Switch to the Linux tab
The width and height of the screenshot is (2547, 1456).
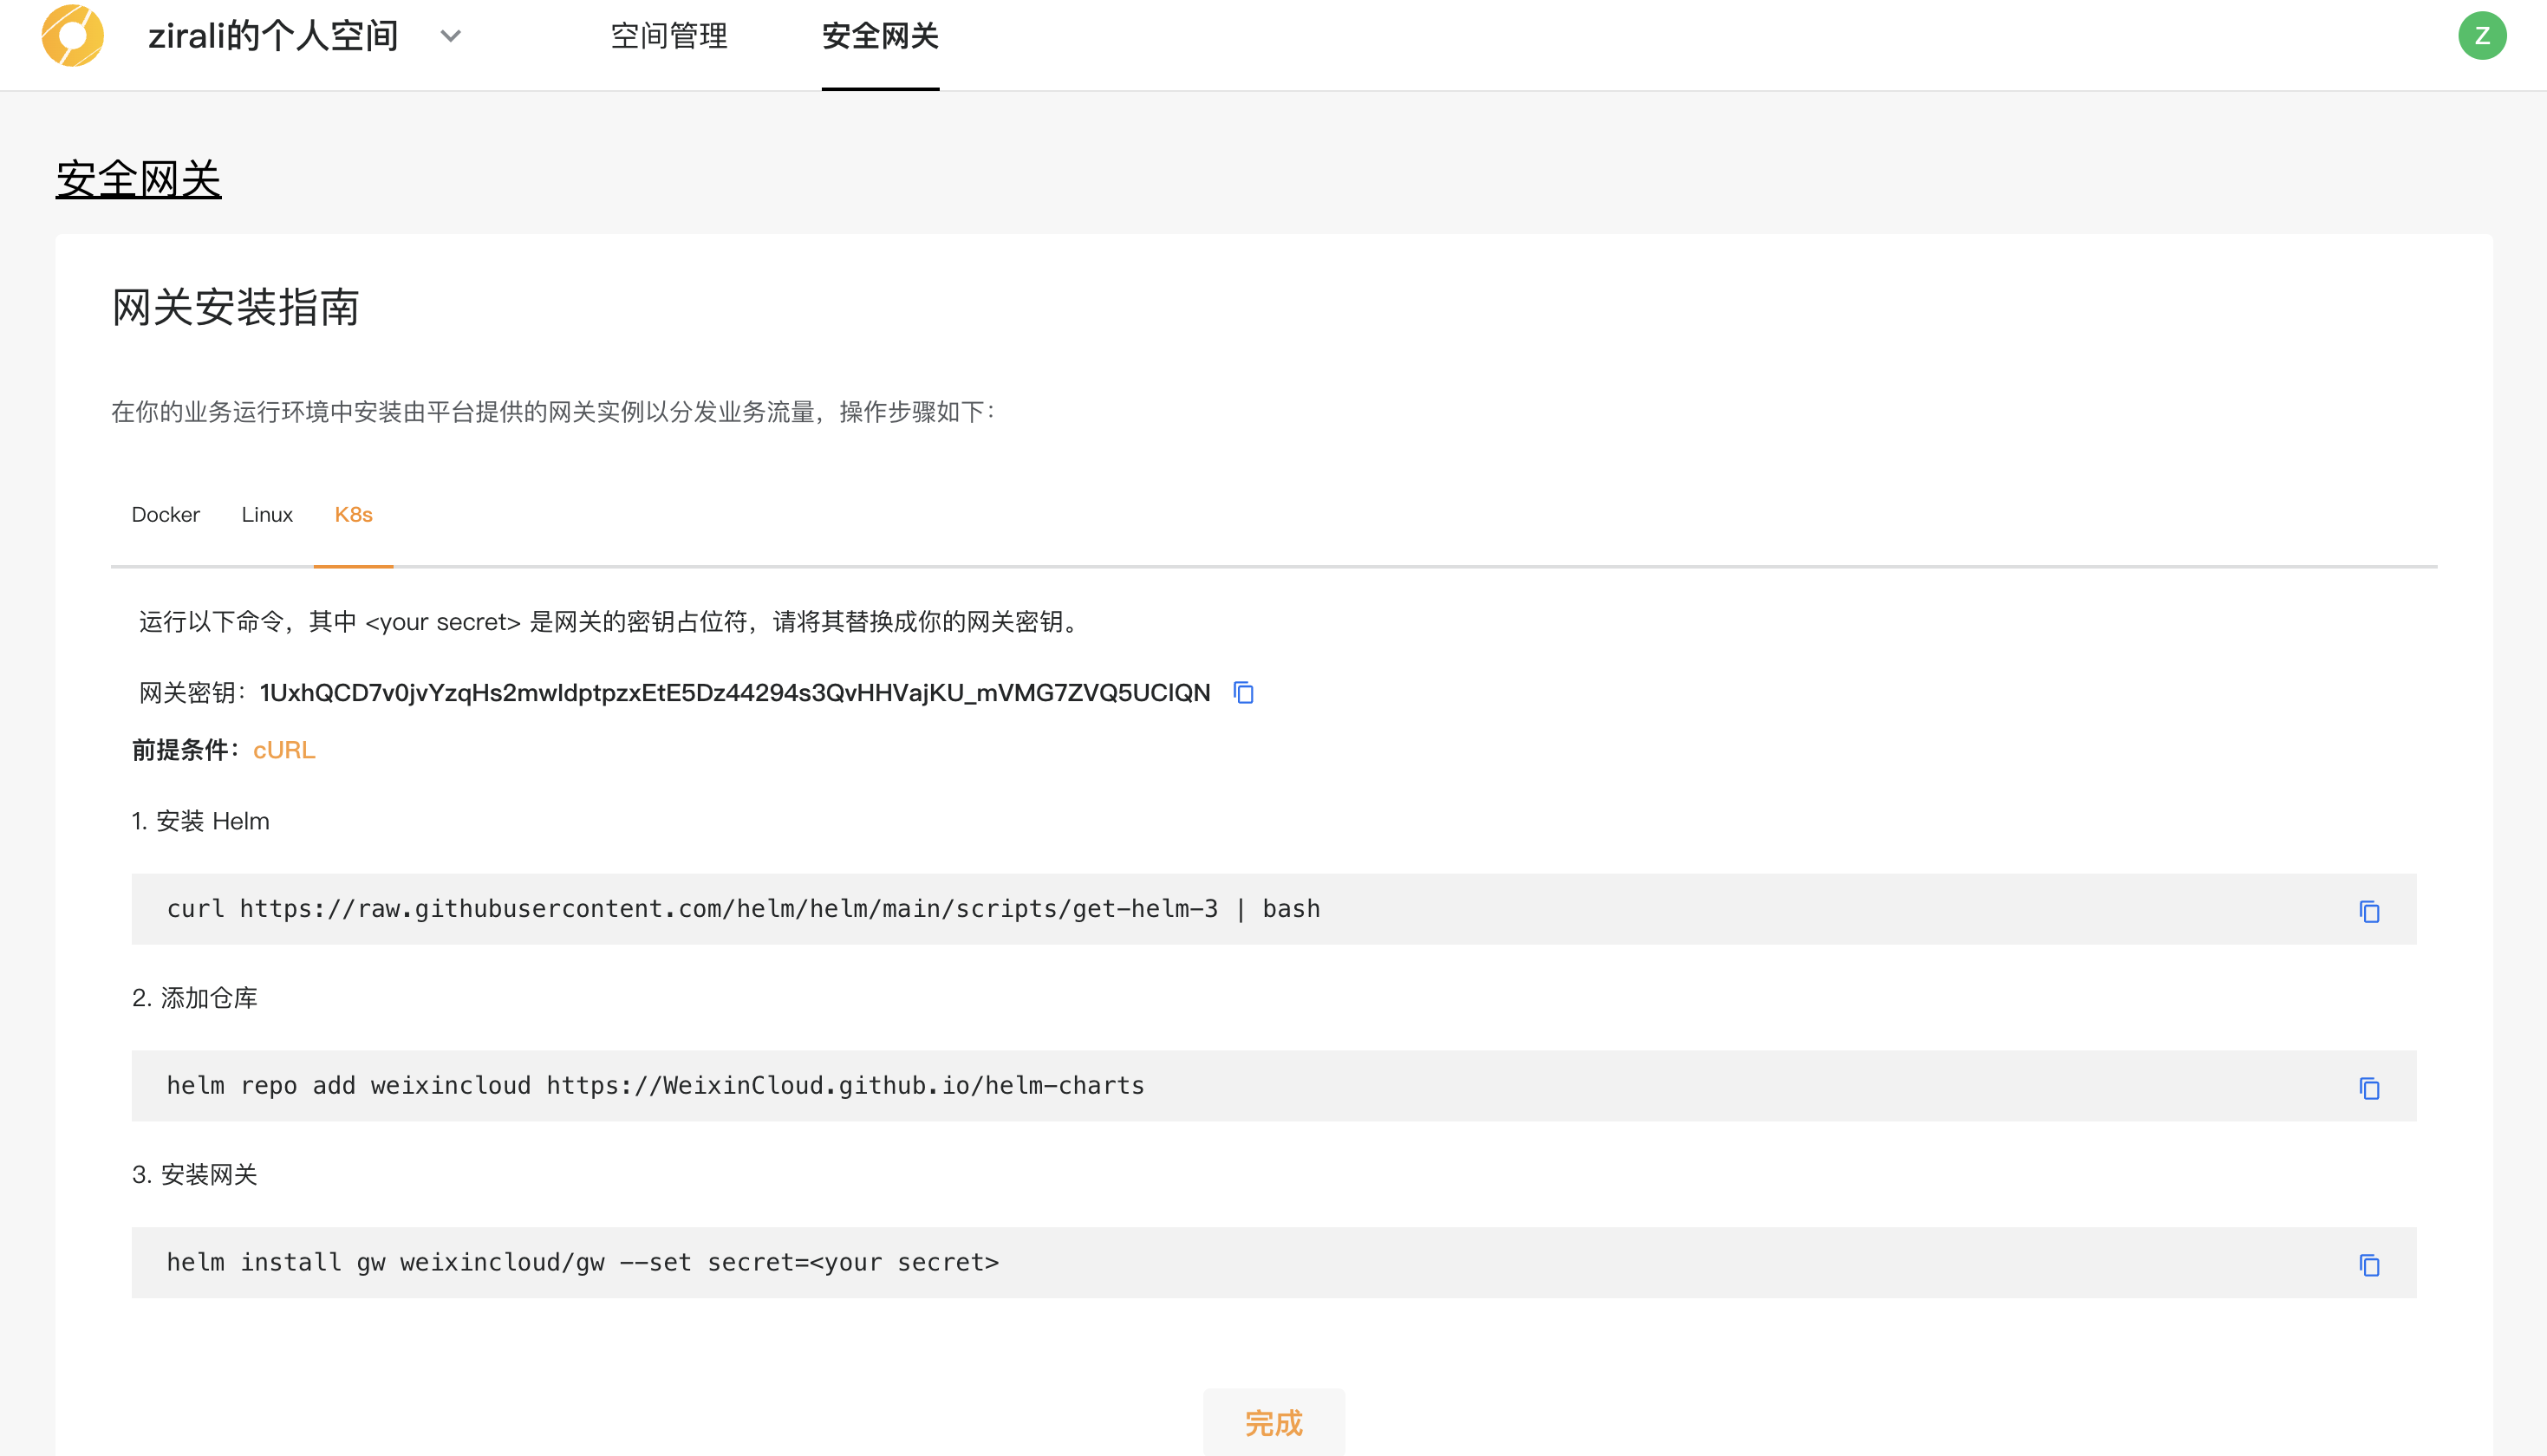(267, 515)
